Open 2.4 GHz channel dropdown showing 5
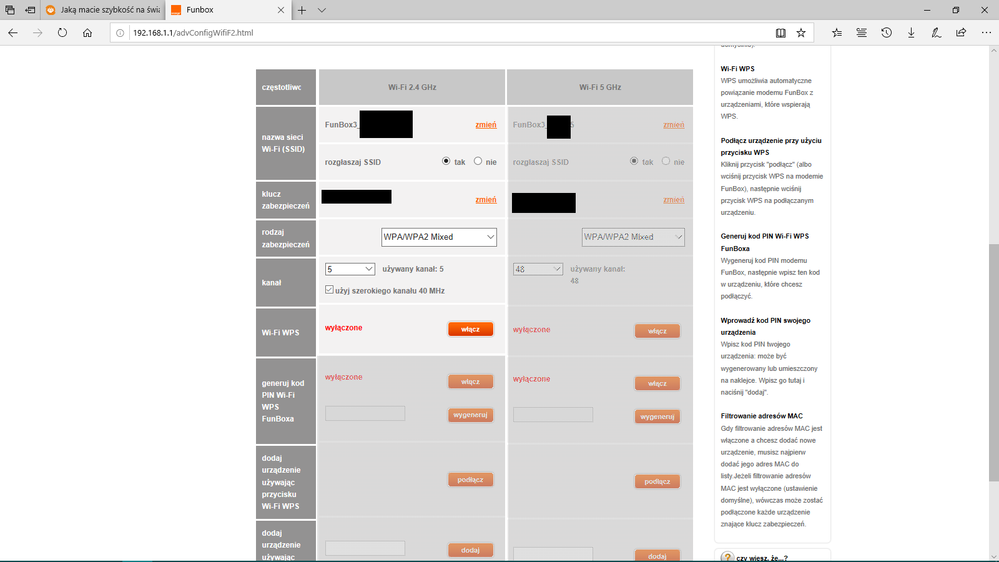 (350, 269)
